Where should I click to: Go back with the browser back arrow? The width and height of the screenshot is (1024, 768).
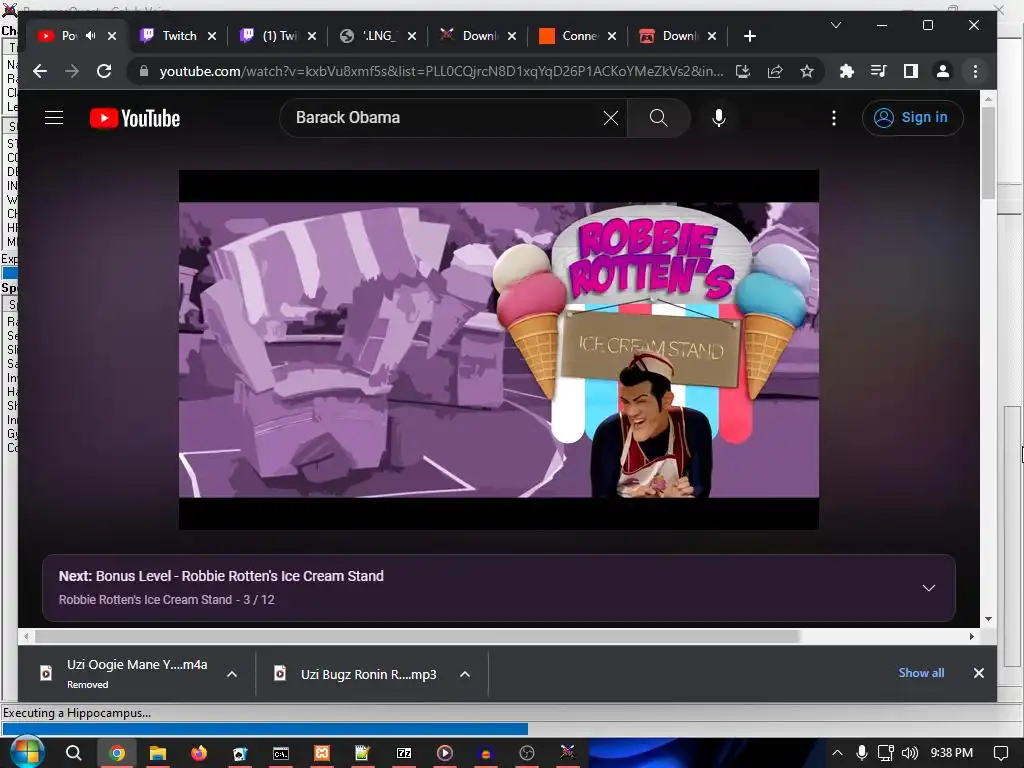40,71
